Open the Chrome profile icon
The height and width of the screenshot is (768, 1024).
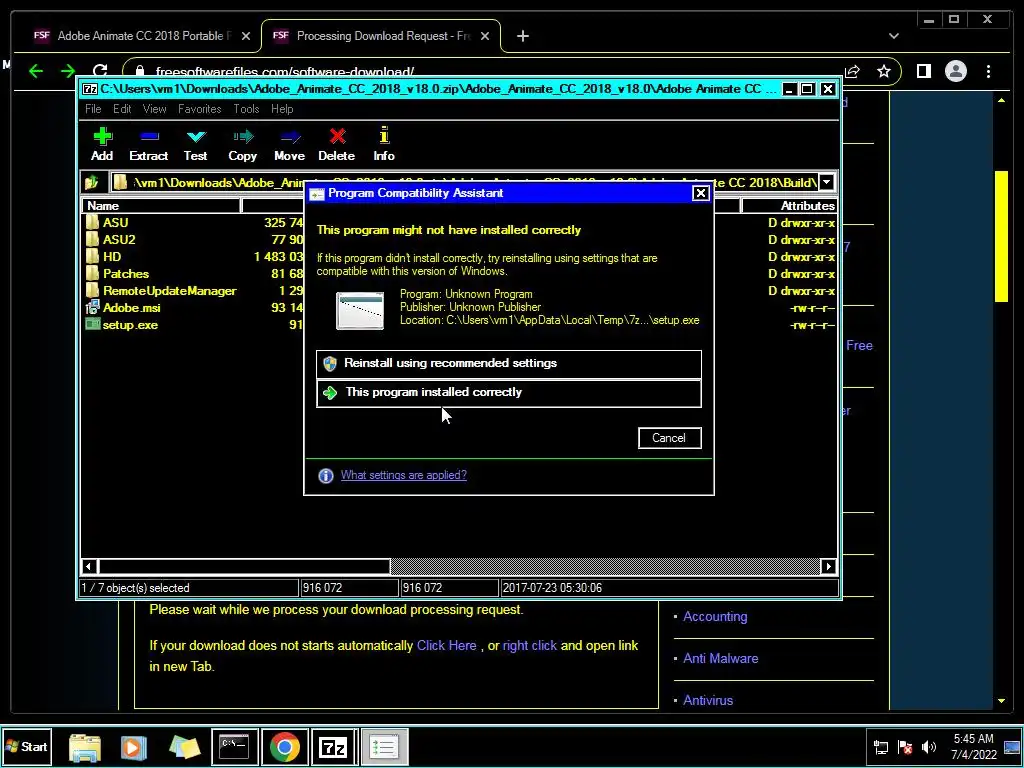click(x=955, y=71)
